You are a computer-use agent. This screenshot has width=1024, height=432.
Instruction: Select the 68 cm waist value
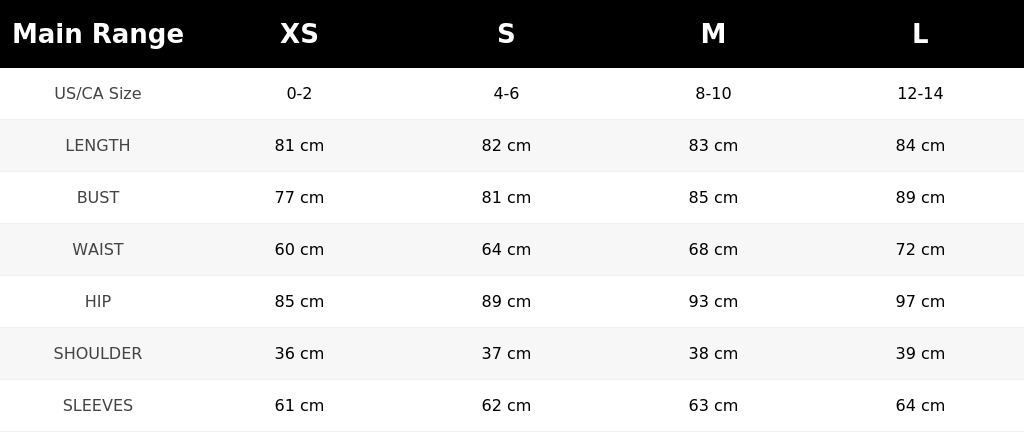[713, 249]
